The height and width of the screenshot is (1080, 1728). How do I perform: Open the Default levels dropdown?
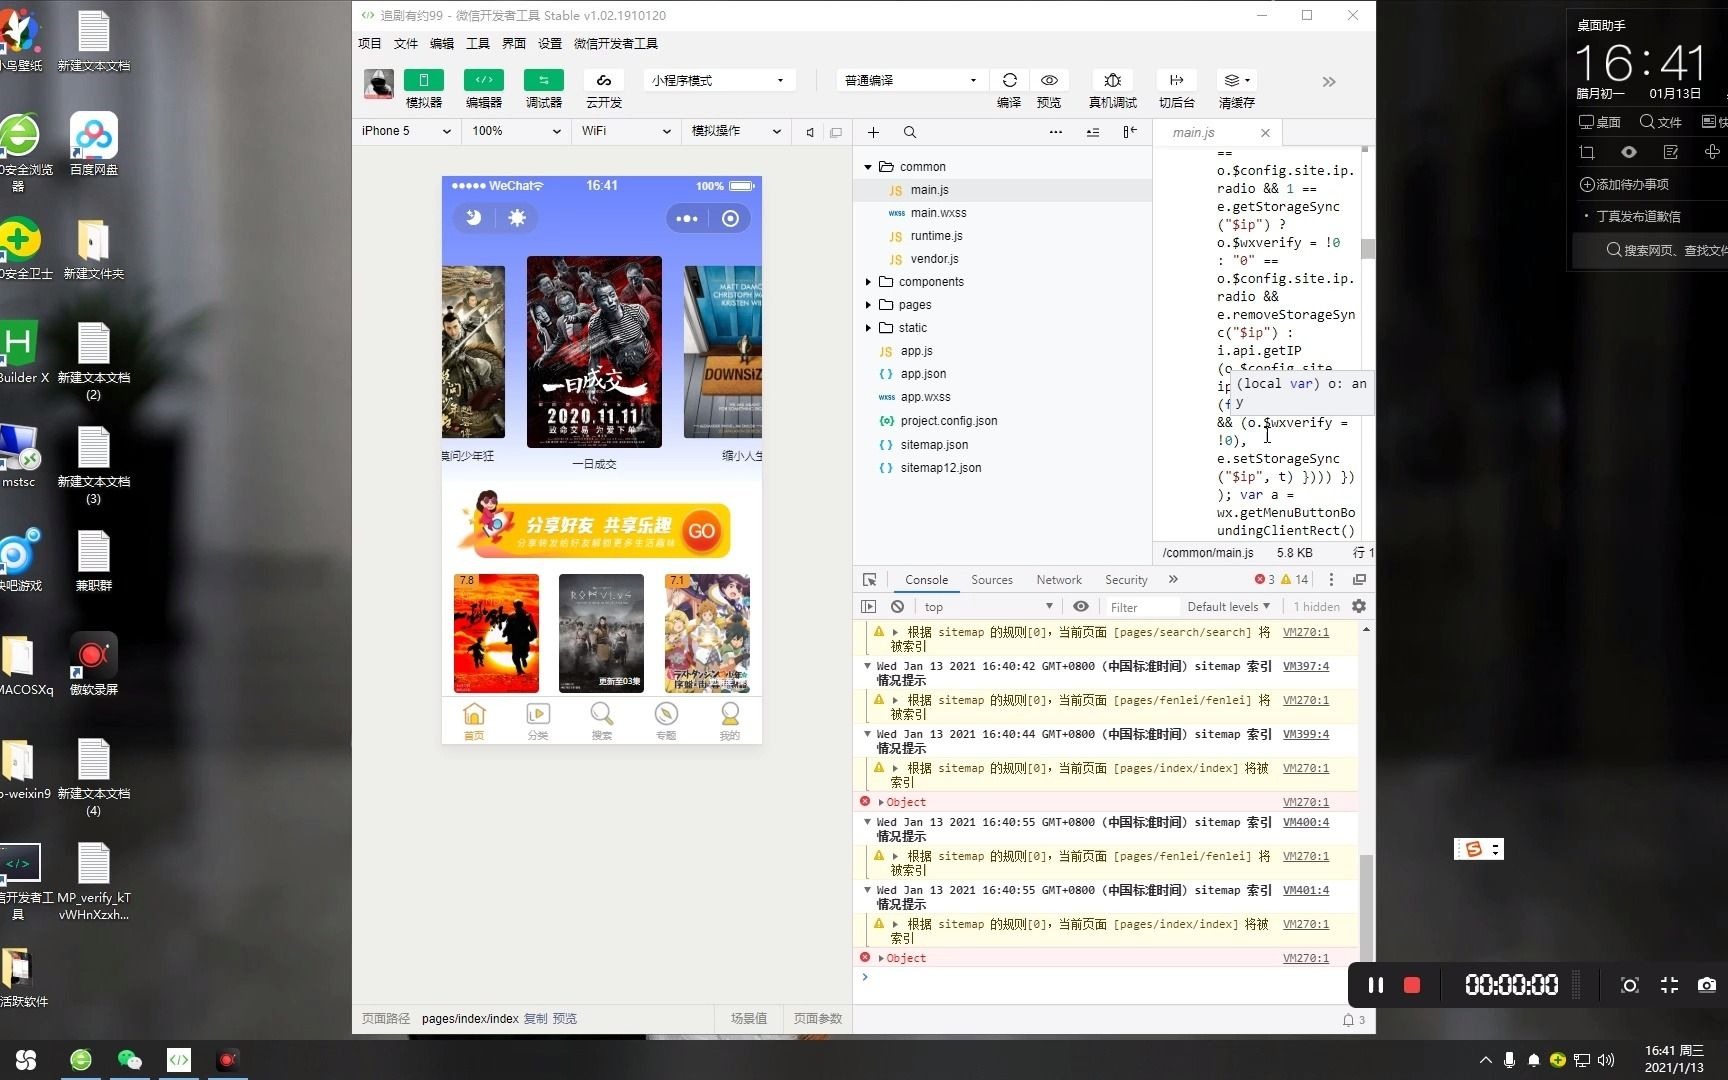pyautogui.click(x=1228, y=607)
